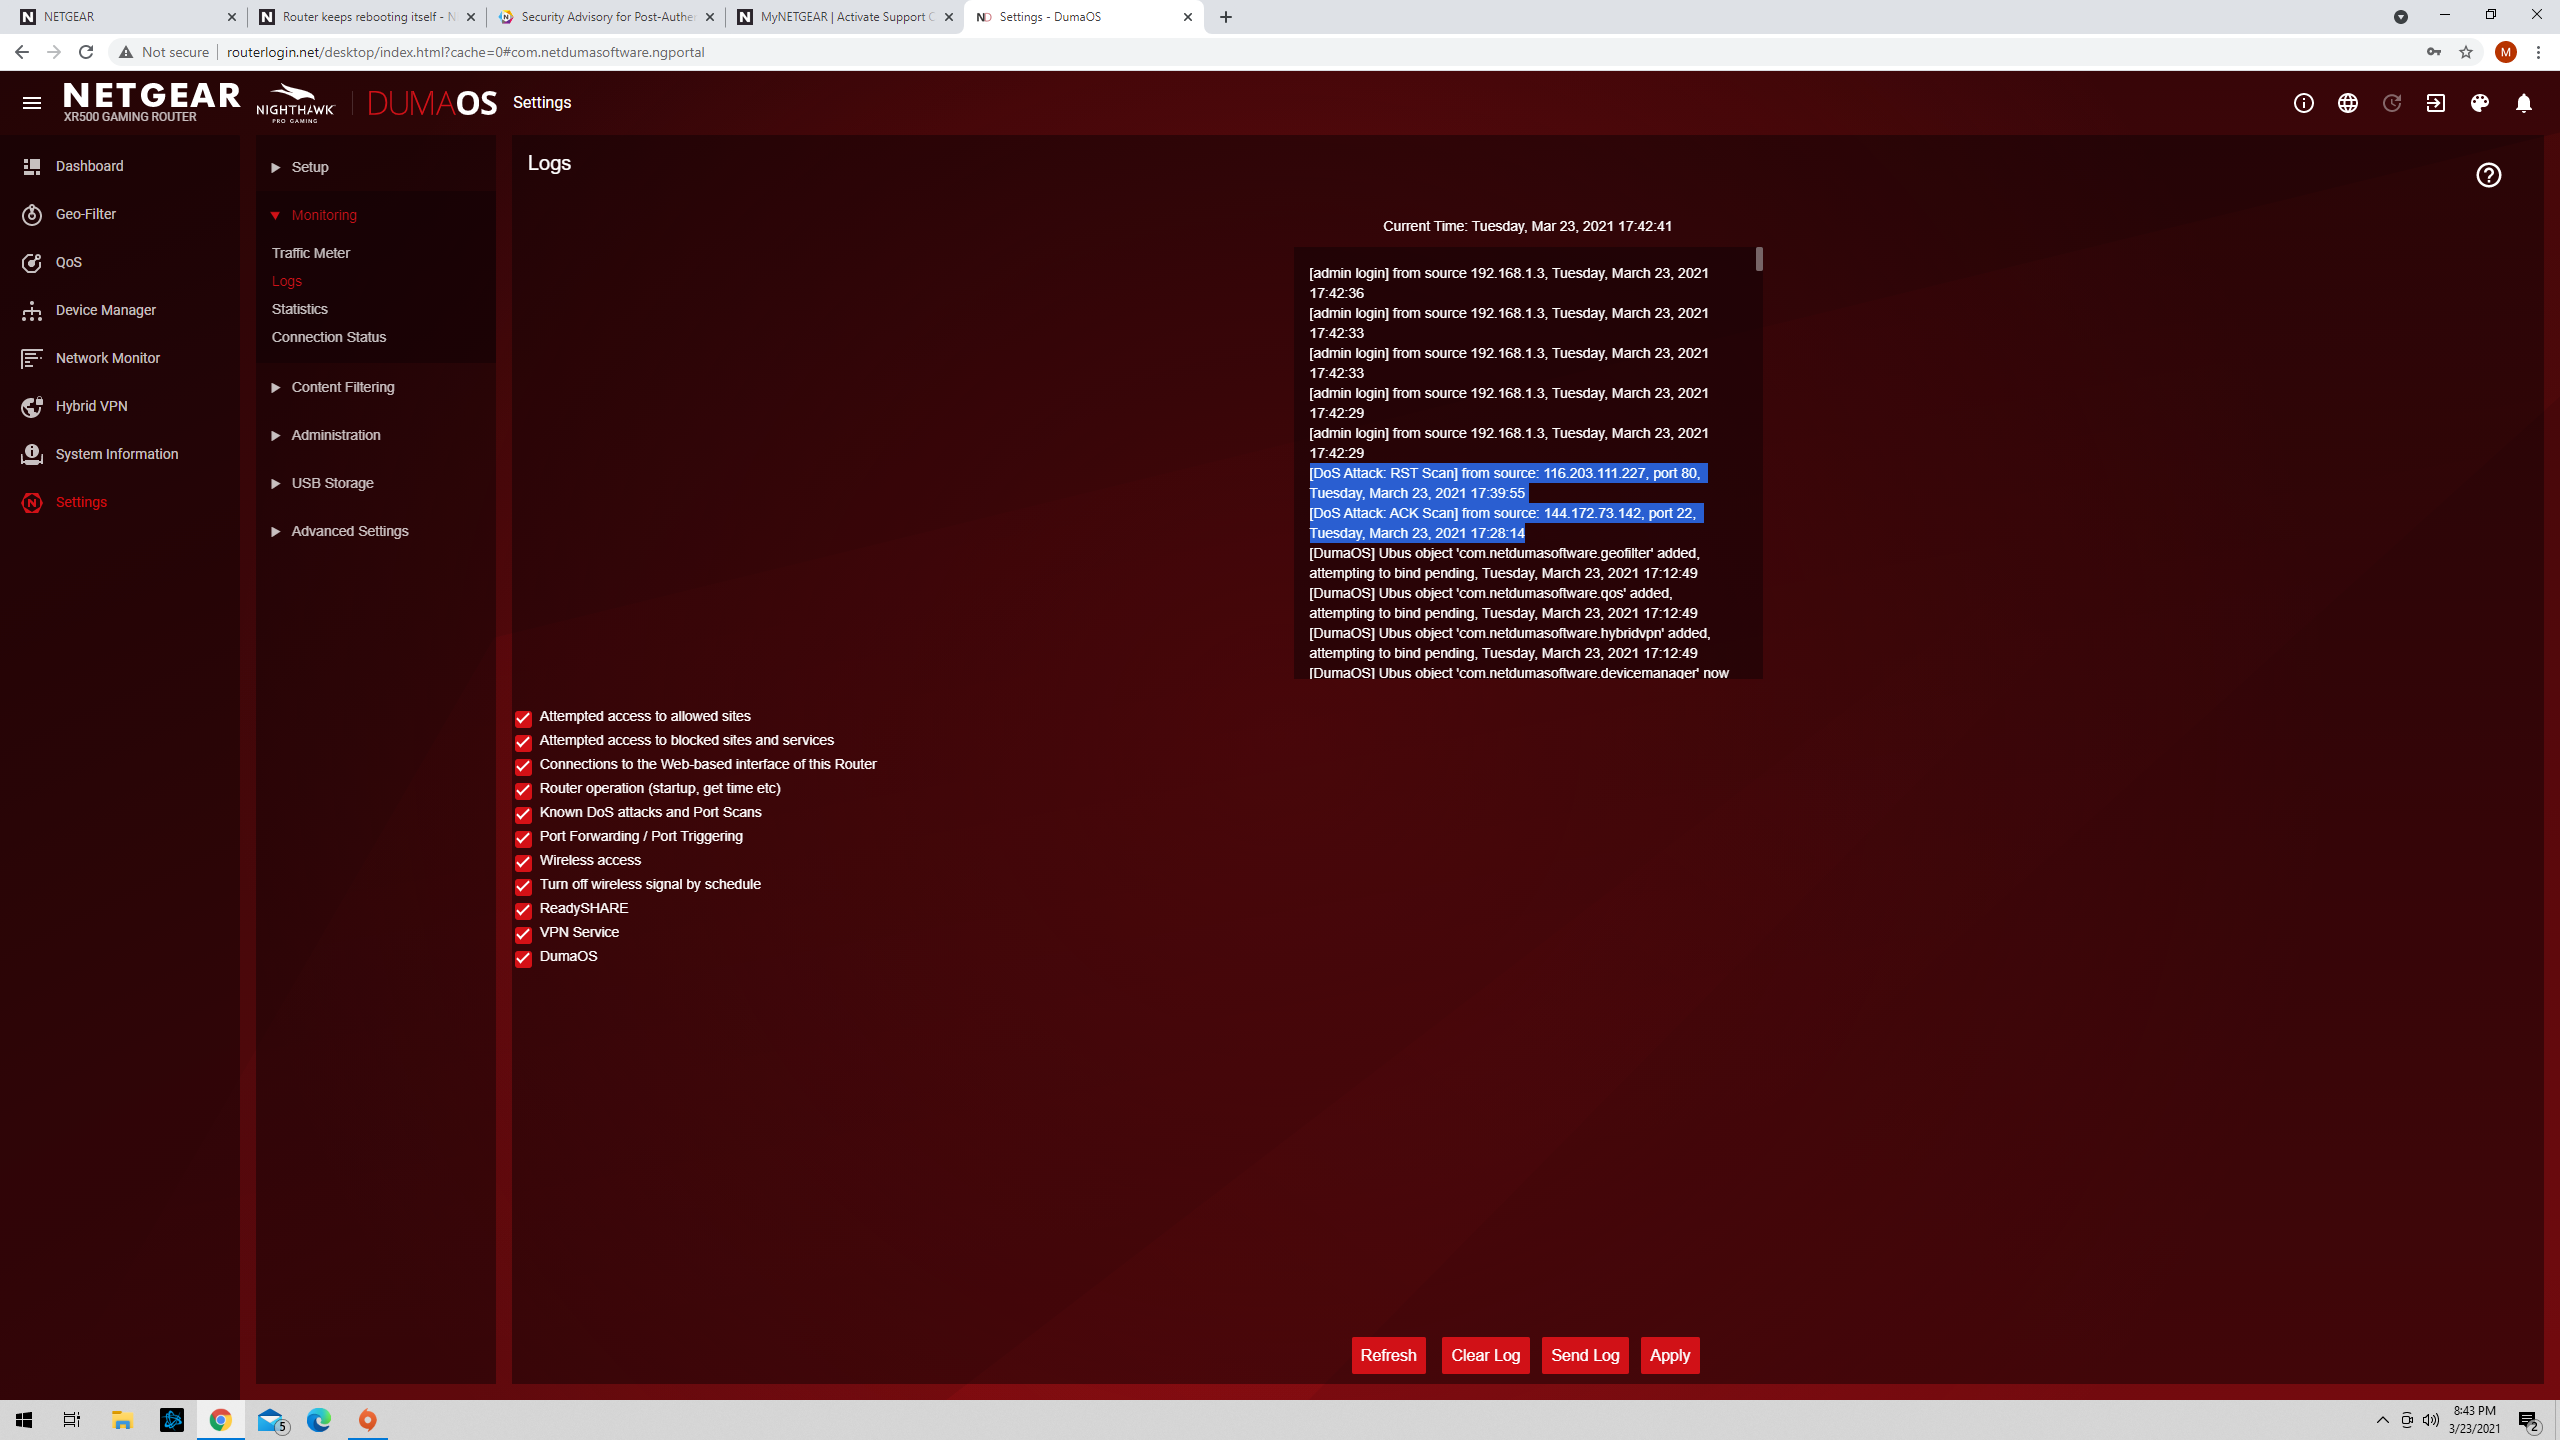Uncheck the VPN Service logging checkbox
2560x1440 pixels.
523,935
